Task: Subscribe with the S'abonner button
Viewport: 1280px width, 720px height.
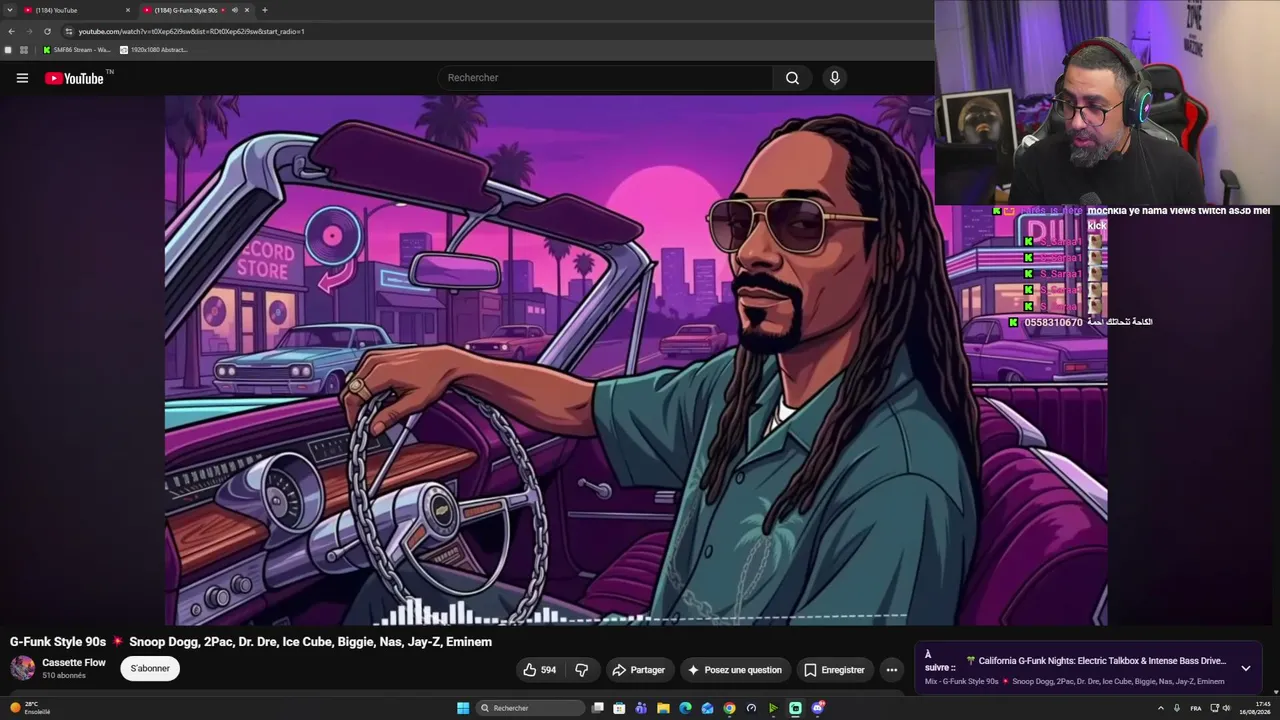Action: tap(150, 669)
